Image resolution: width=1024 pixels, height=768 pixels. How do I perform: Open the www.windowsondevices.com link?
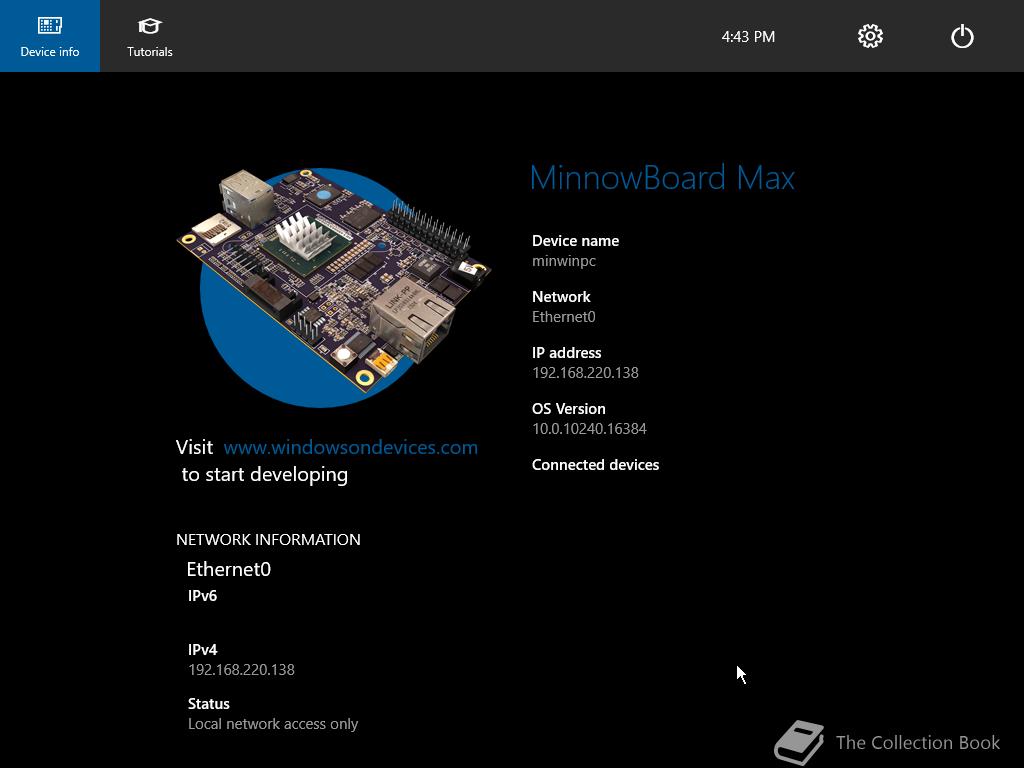[351, 447]
